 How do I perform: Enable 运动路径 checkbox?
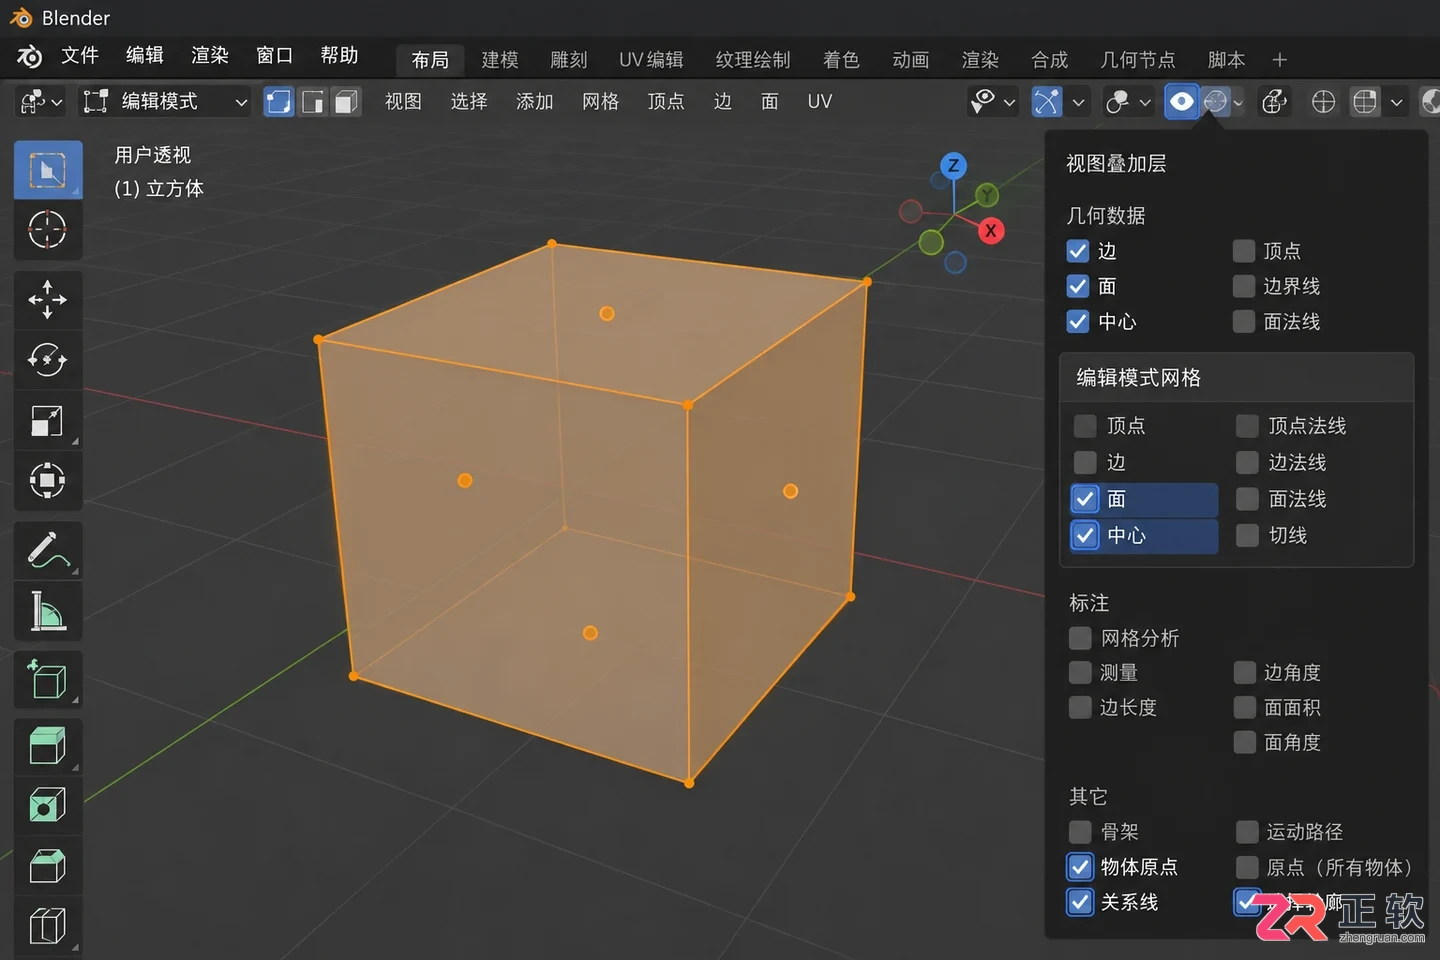[1247, 831]
